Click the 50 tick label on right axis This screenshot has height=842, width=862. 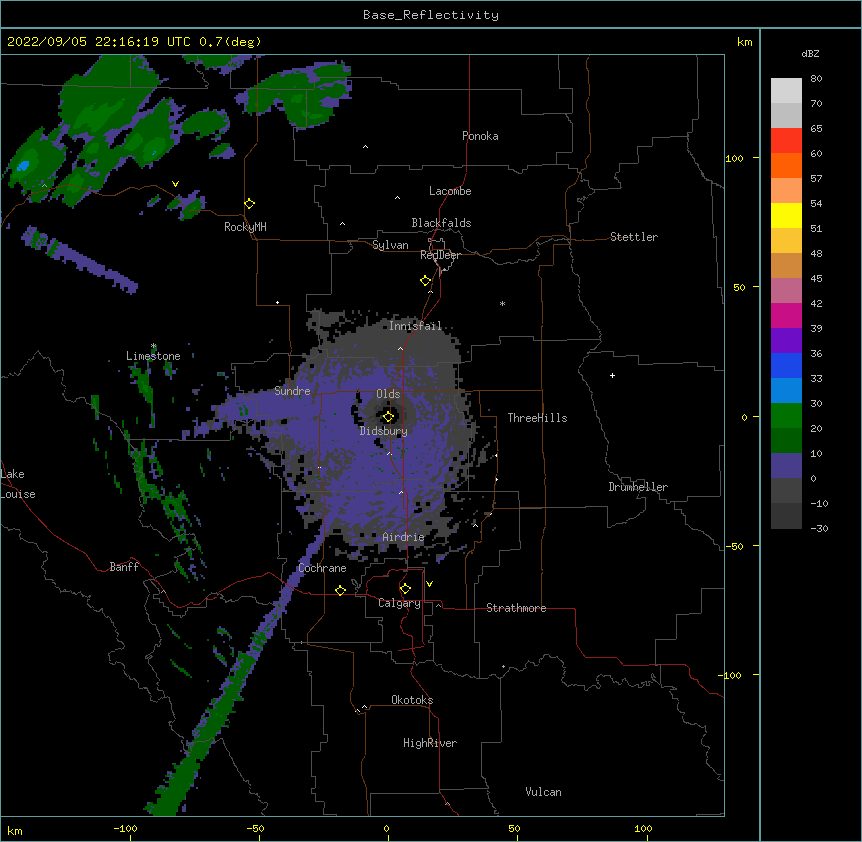tap(739, 287)
